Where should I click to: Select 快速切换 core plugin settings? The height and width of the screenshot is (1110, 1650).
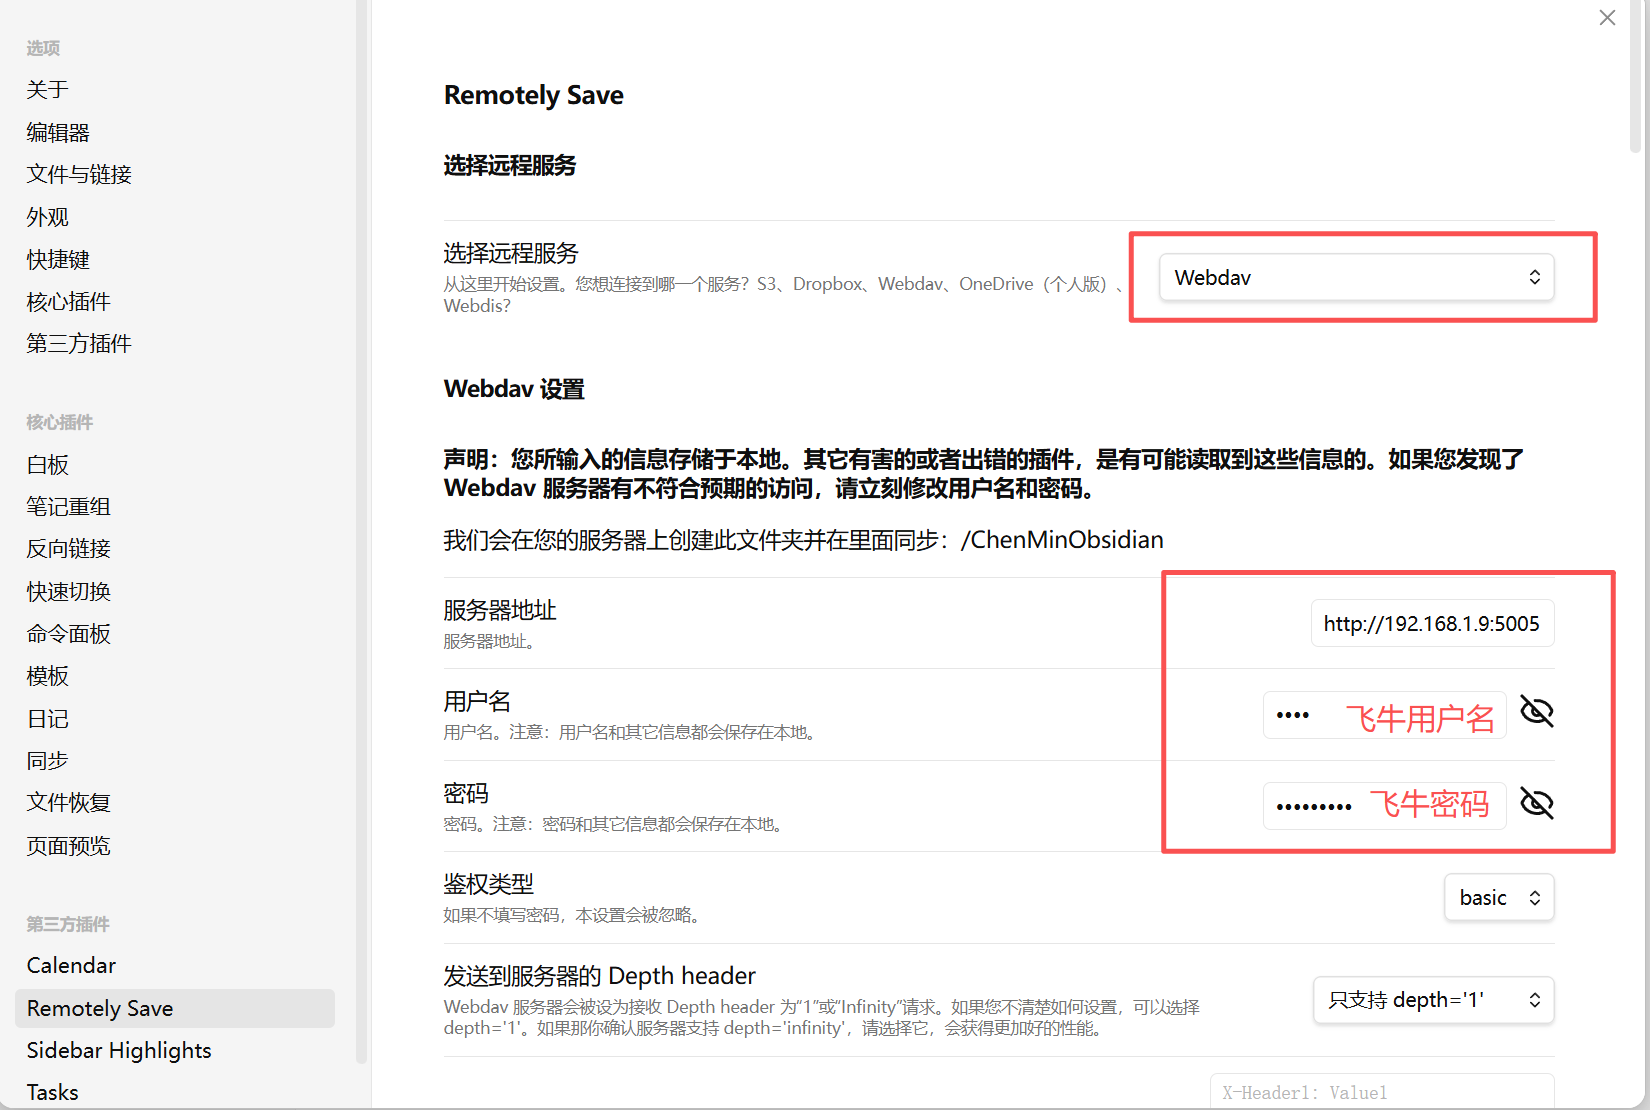click(68, 591)
